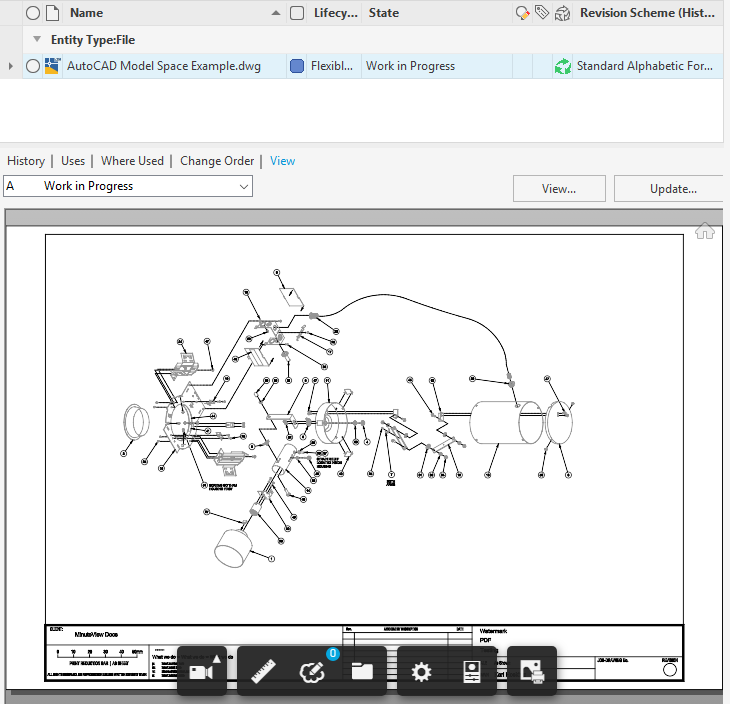The image size is (730, 704).
Task: Click the file name AutoCAD Model Space Example.dwg
Action: 164,66
